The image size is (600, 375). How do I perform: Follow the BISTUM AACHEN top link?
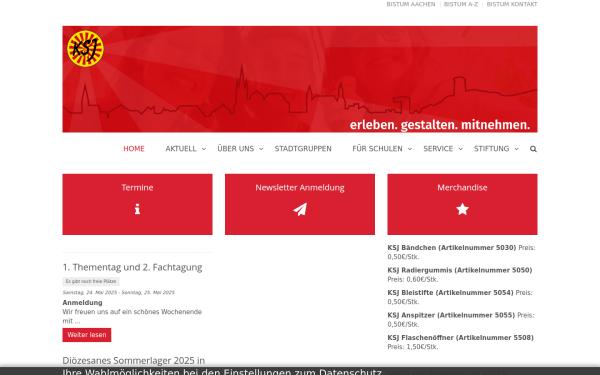[411, 4]
